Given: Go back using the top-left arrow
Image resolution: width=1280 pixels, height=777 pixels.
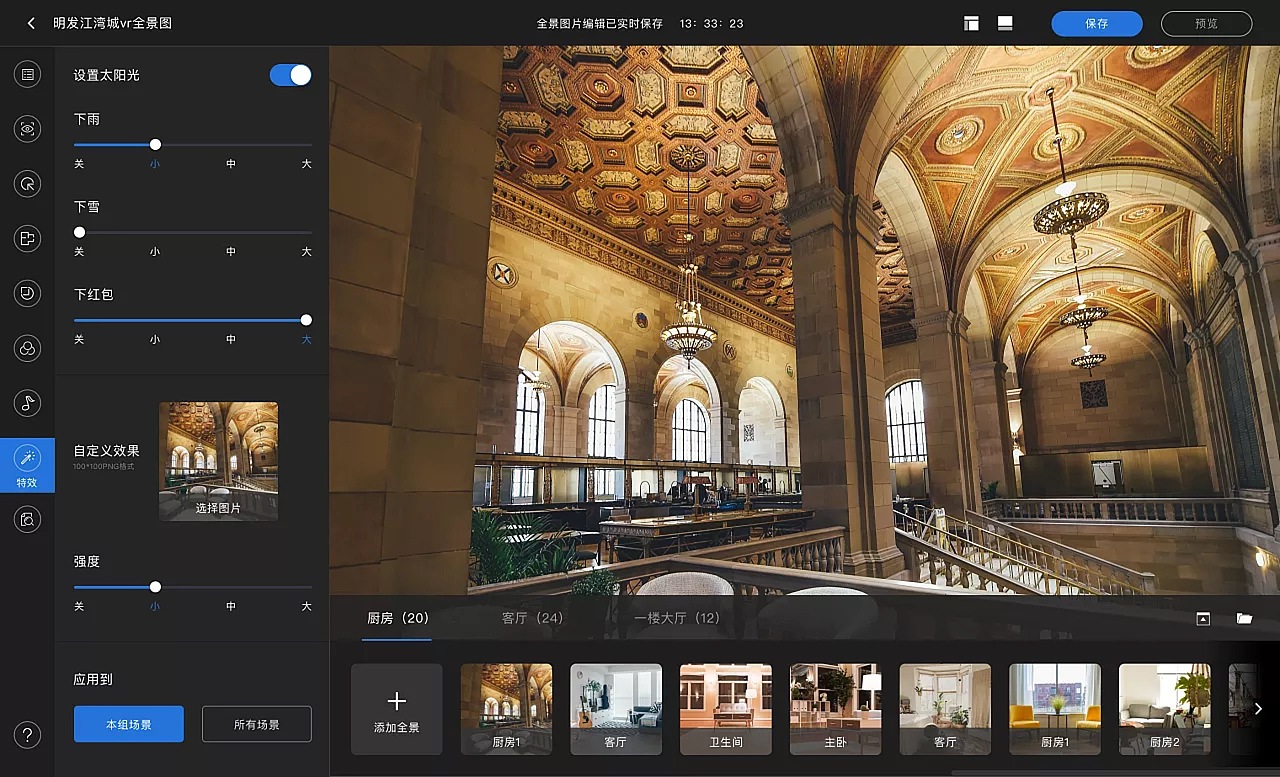Looking at the screenshot, I should tap(31, 23).
